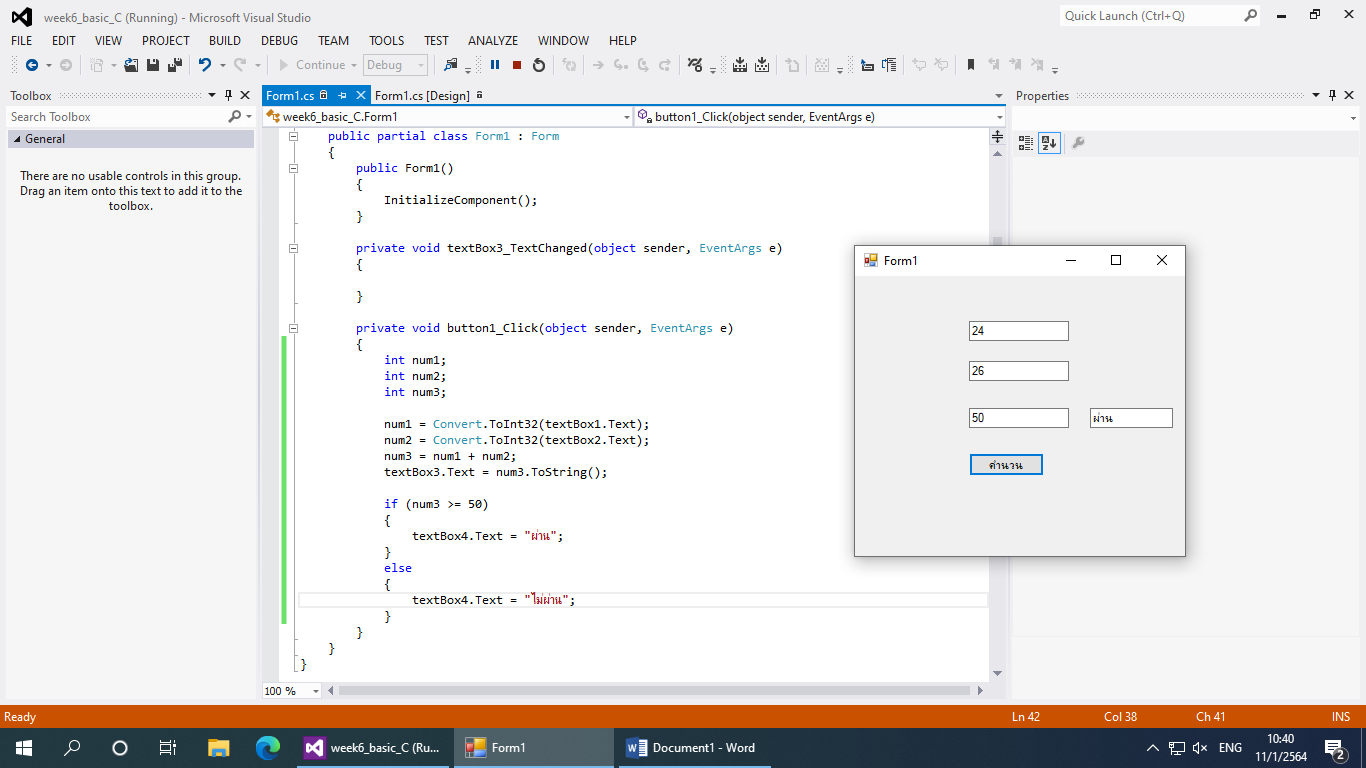The image size is (1366, 768).
Task: Click the bookmark icon in the toolbar
Action: [x=969, y=65]
